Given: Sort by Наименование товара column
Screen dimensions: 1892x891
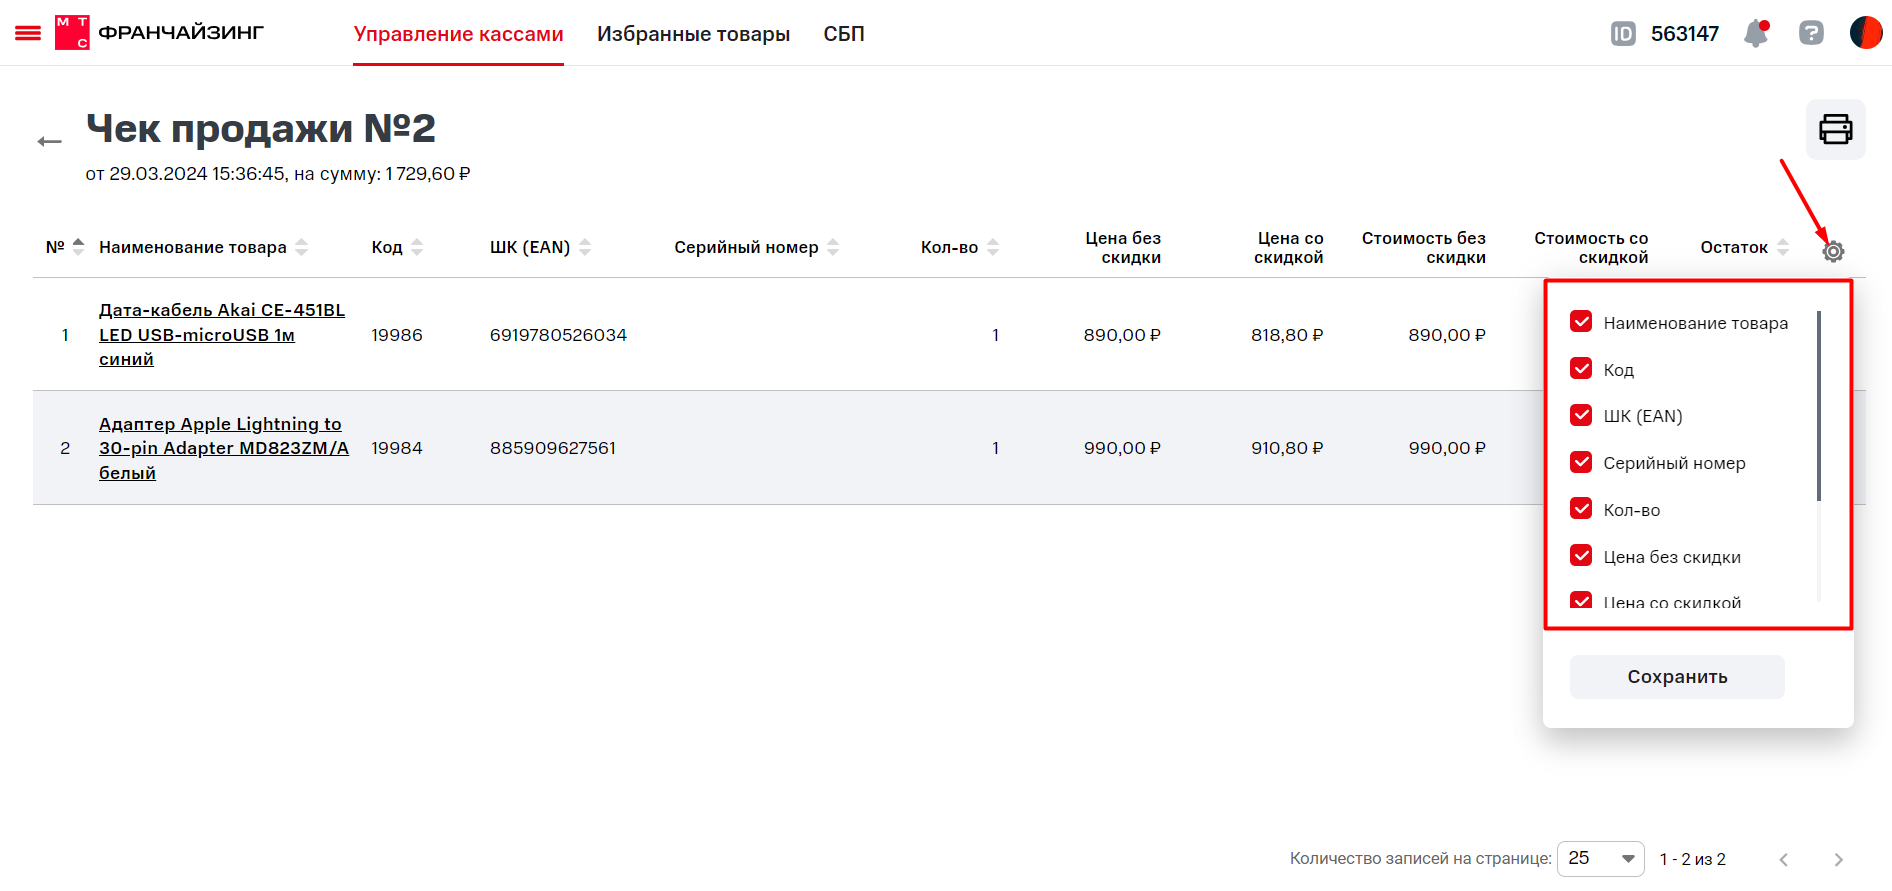Looking at the screenshot, I should point(301,247).
